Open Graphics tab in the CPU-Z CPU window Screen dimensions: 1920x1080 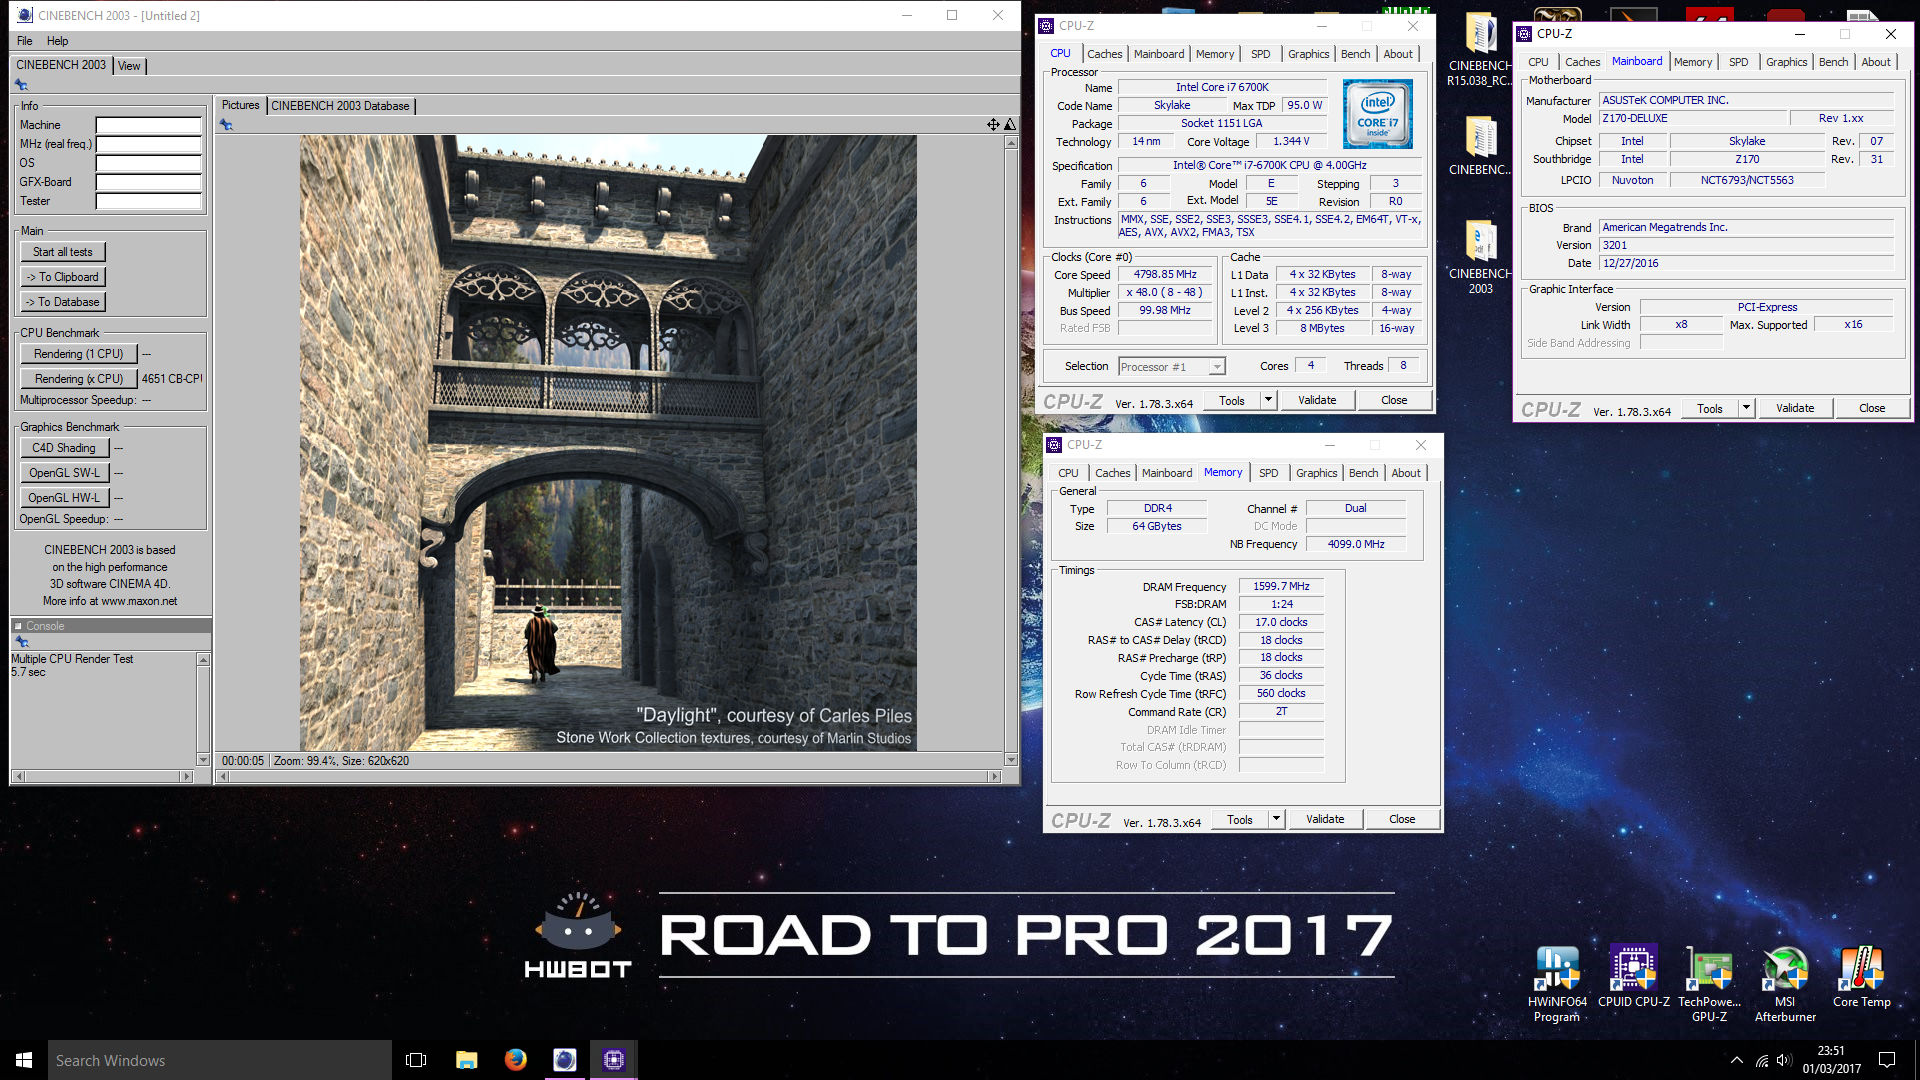[1308, 54]
